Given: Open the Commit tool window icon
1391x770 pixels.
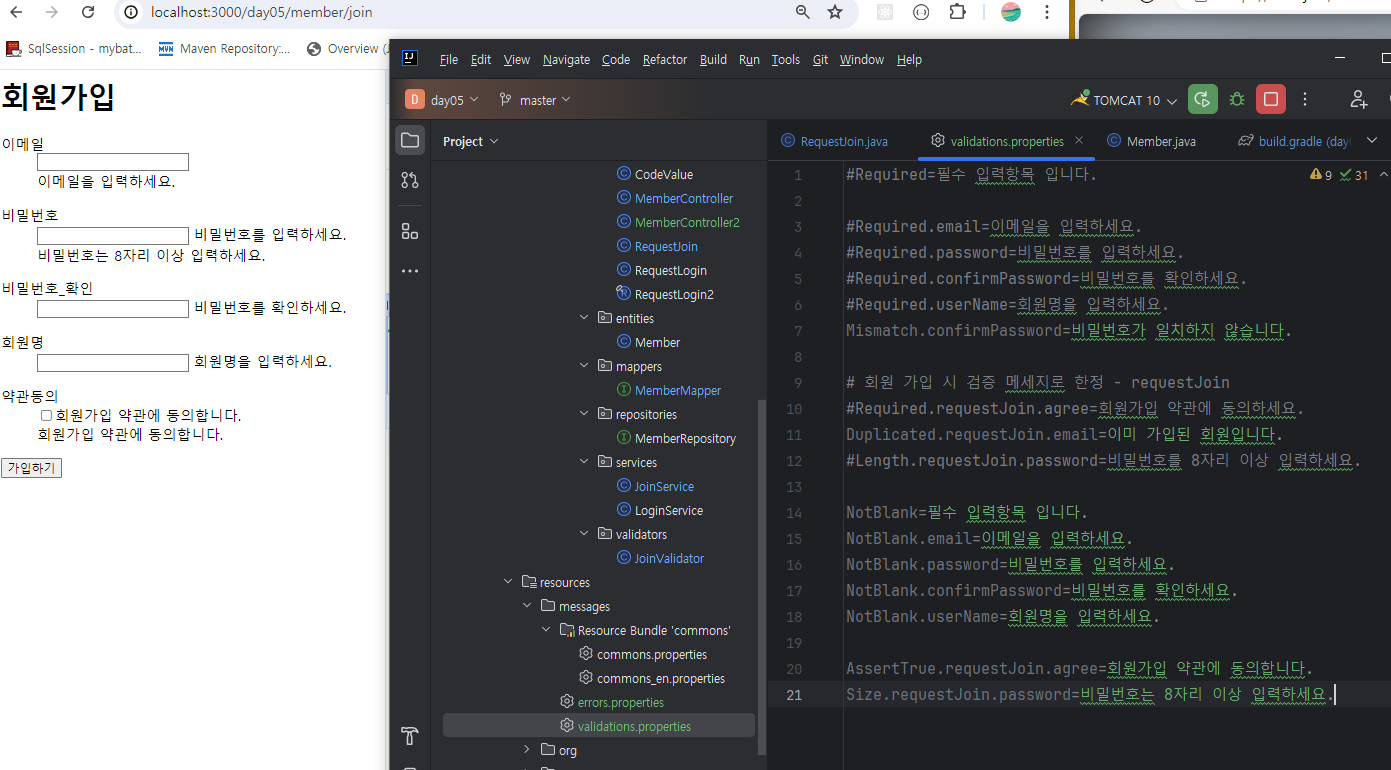Looking at the screenshot, I should click(x=409, y=181).
